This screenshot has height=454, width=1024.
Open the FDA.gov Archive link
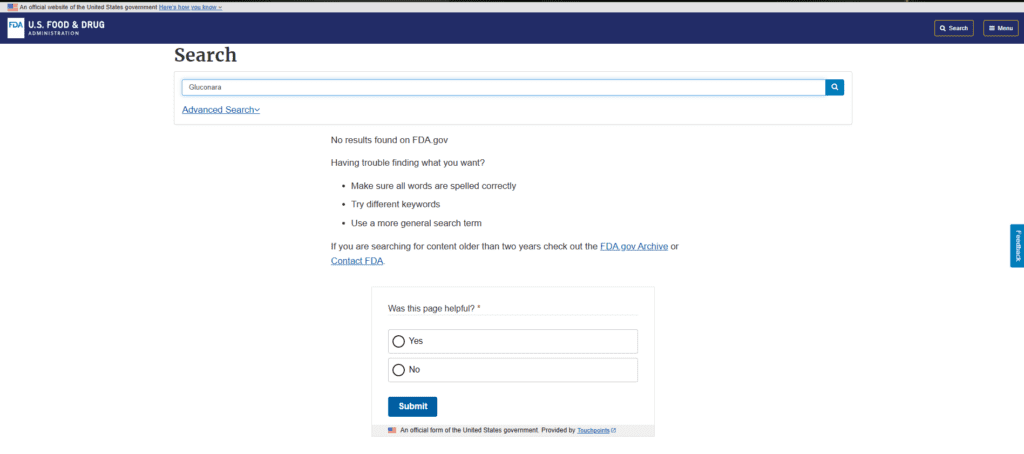pyautogui.click(x=633, y=247)
